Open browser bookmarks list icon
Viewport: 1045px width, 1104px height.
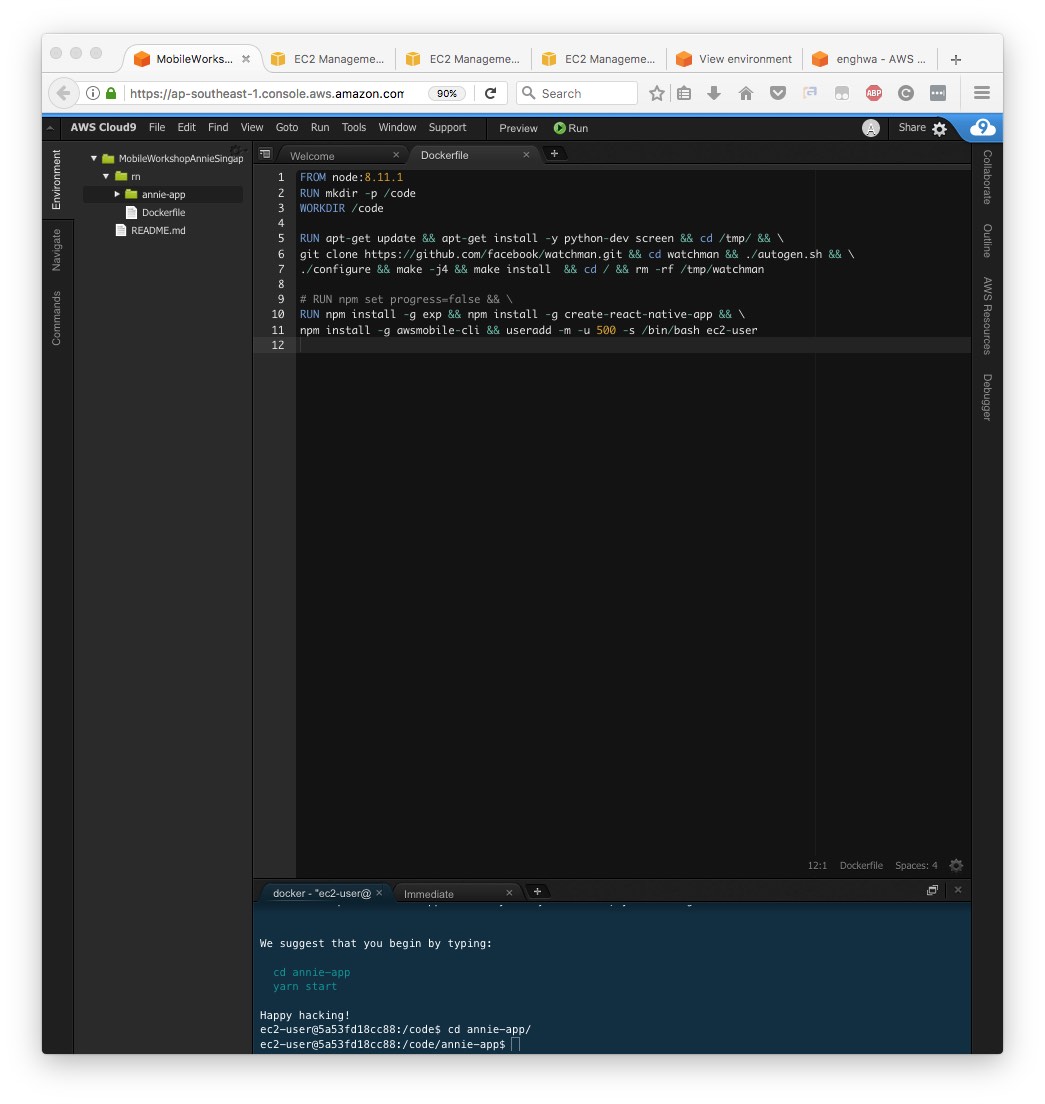pyautogui.click(x=684, y=93)
